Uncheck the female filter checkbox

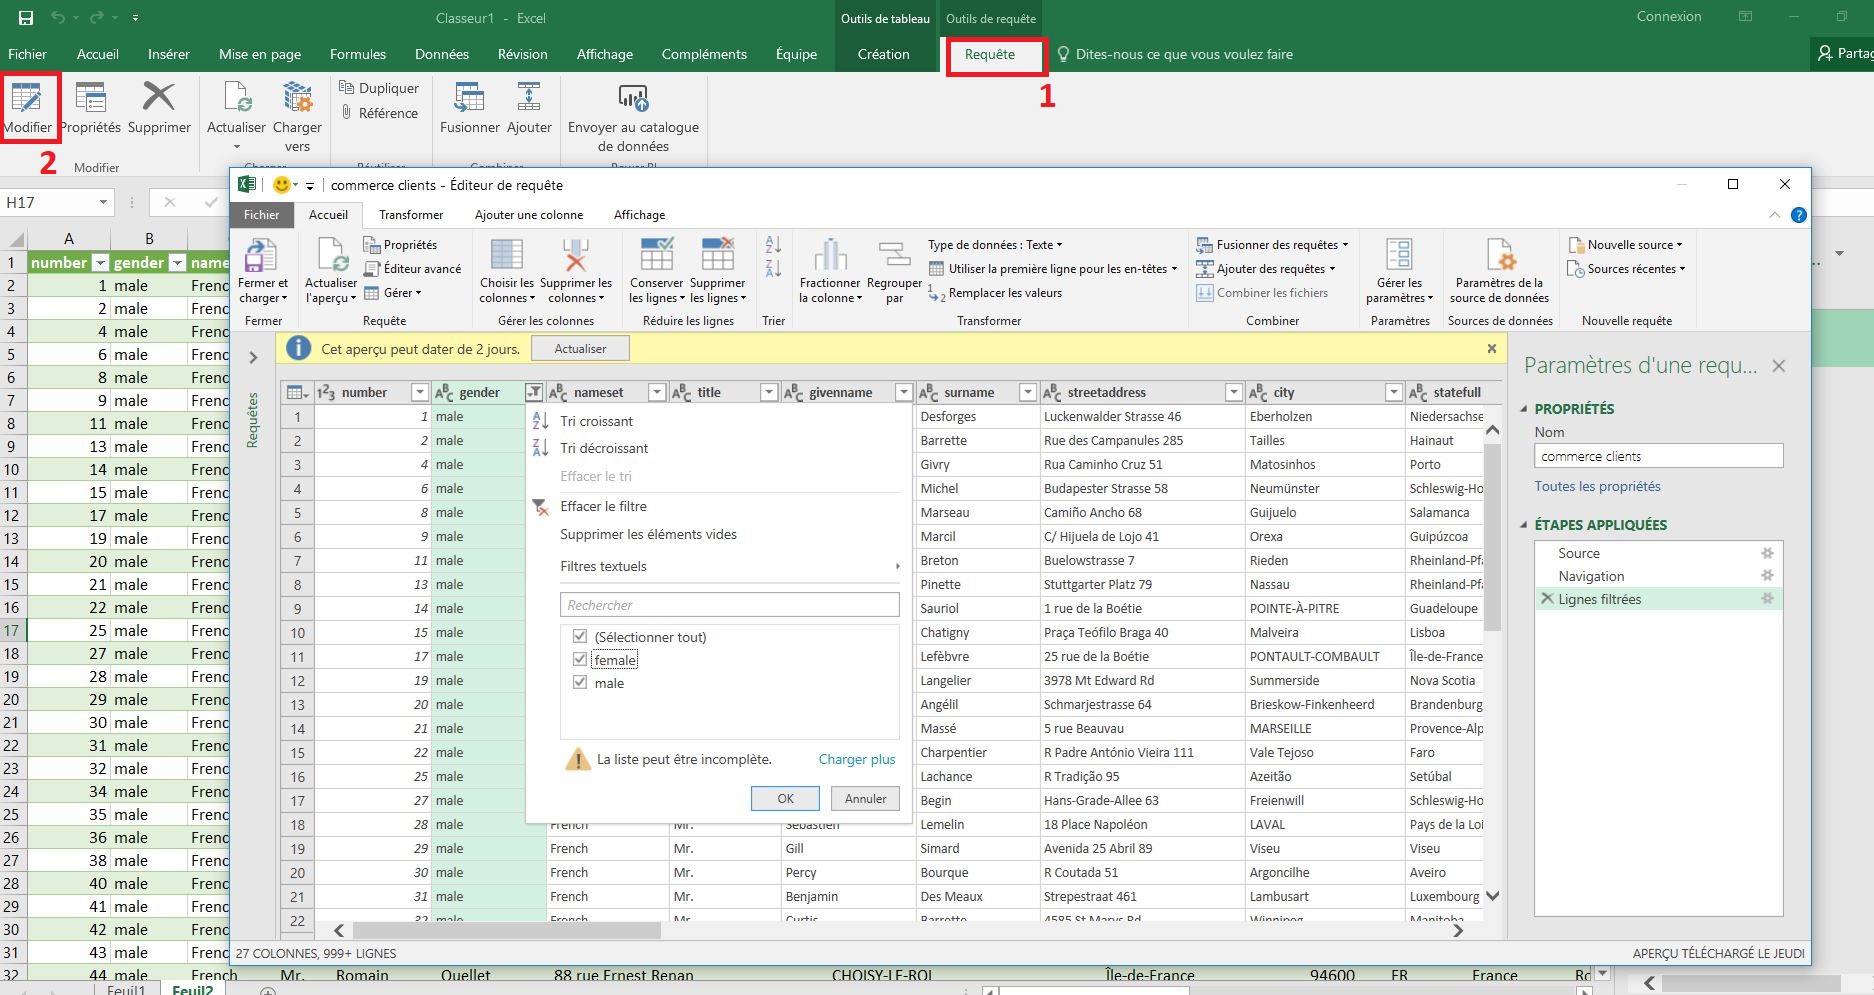(x=580, y=660)
